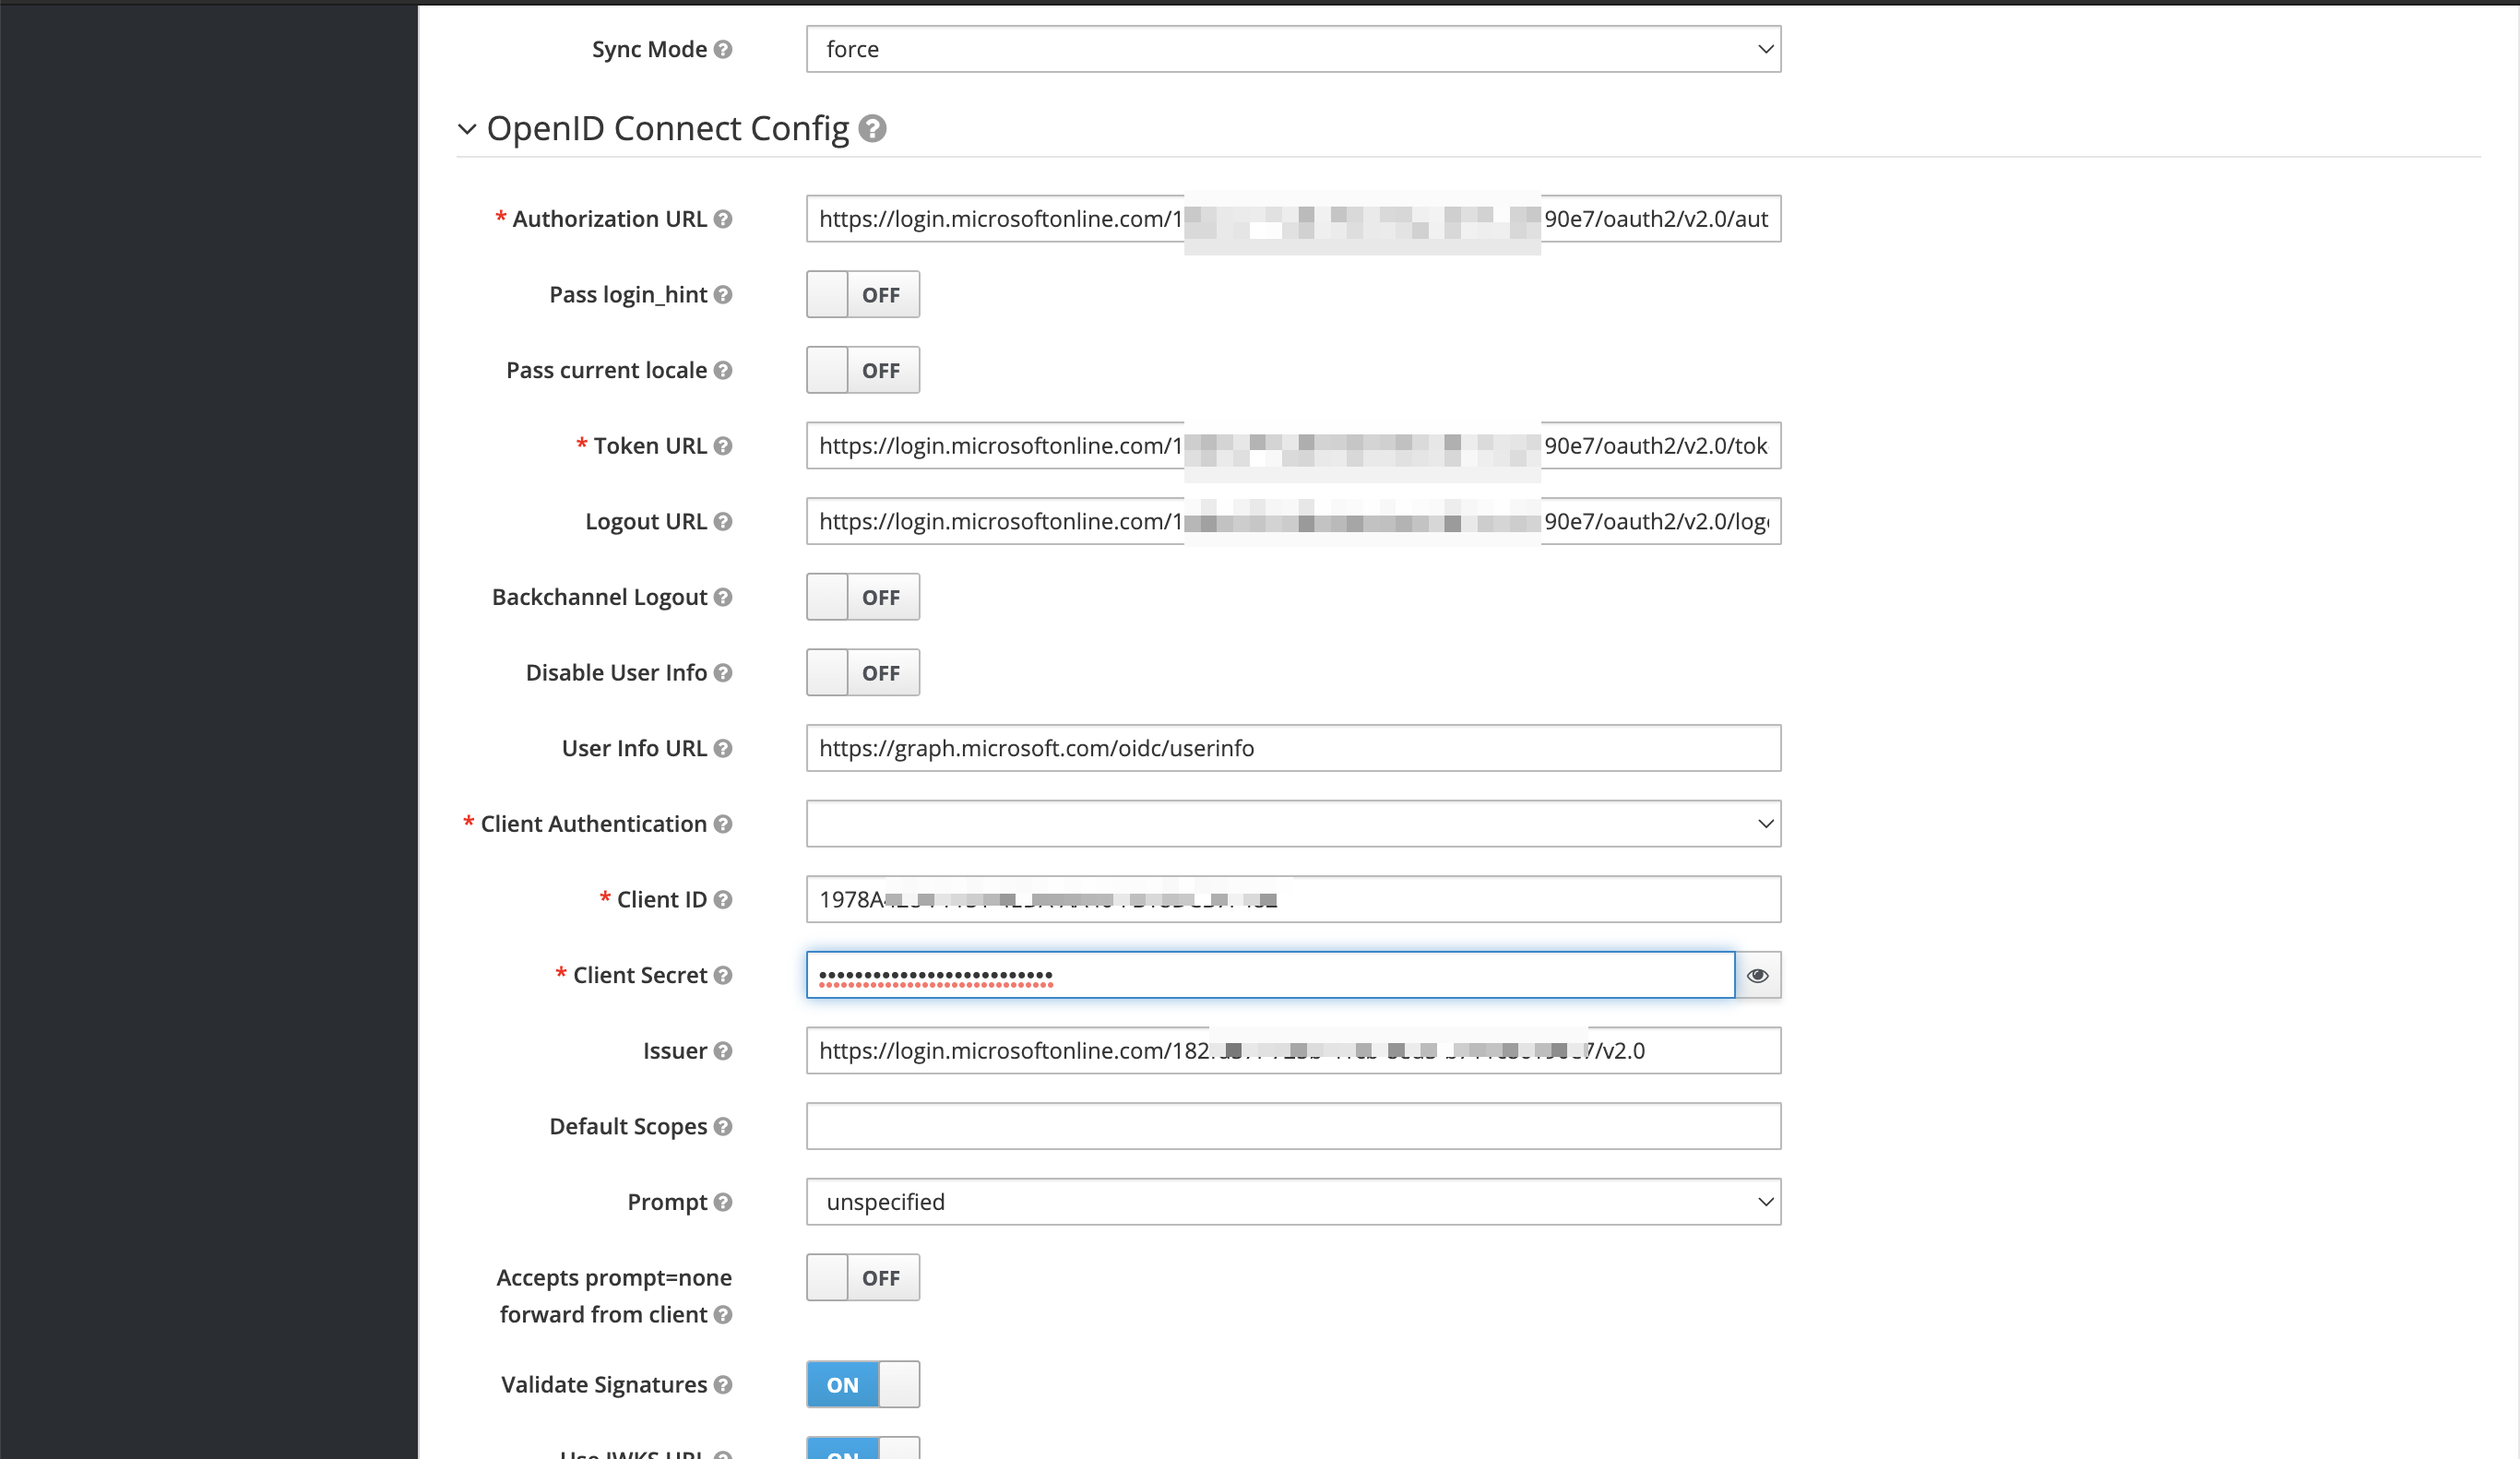Open the Prompt dropdown showing unspecified
The width and height of the screenshot is (2520, 1459).
1293,1202
